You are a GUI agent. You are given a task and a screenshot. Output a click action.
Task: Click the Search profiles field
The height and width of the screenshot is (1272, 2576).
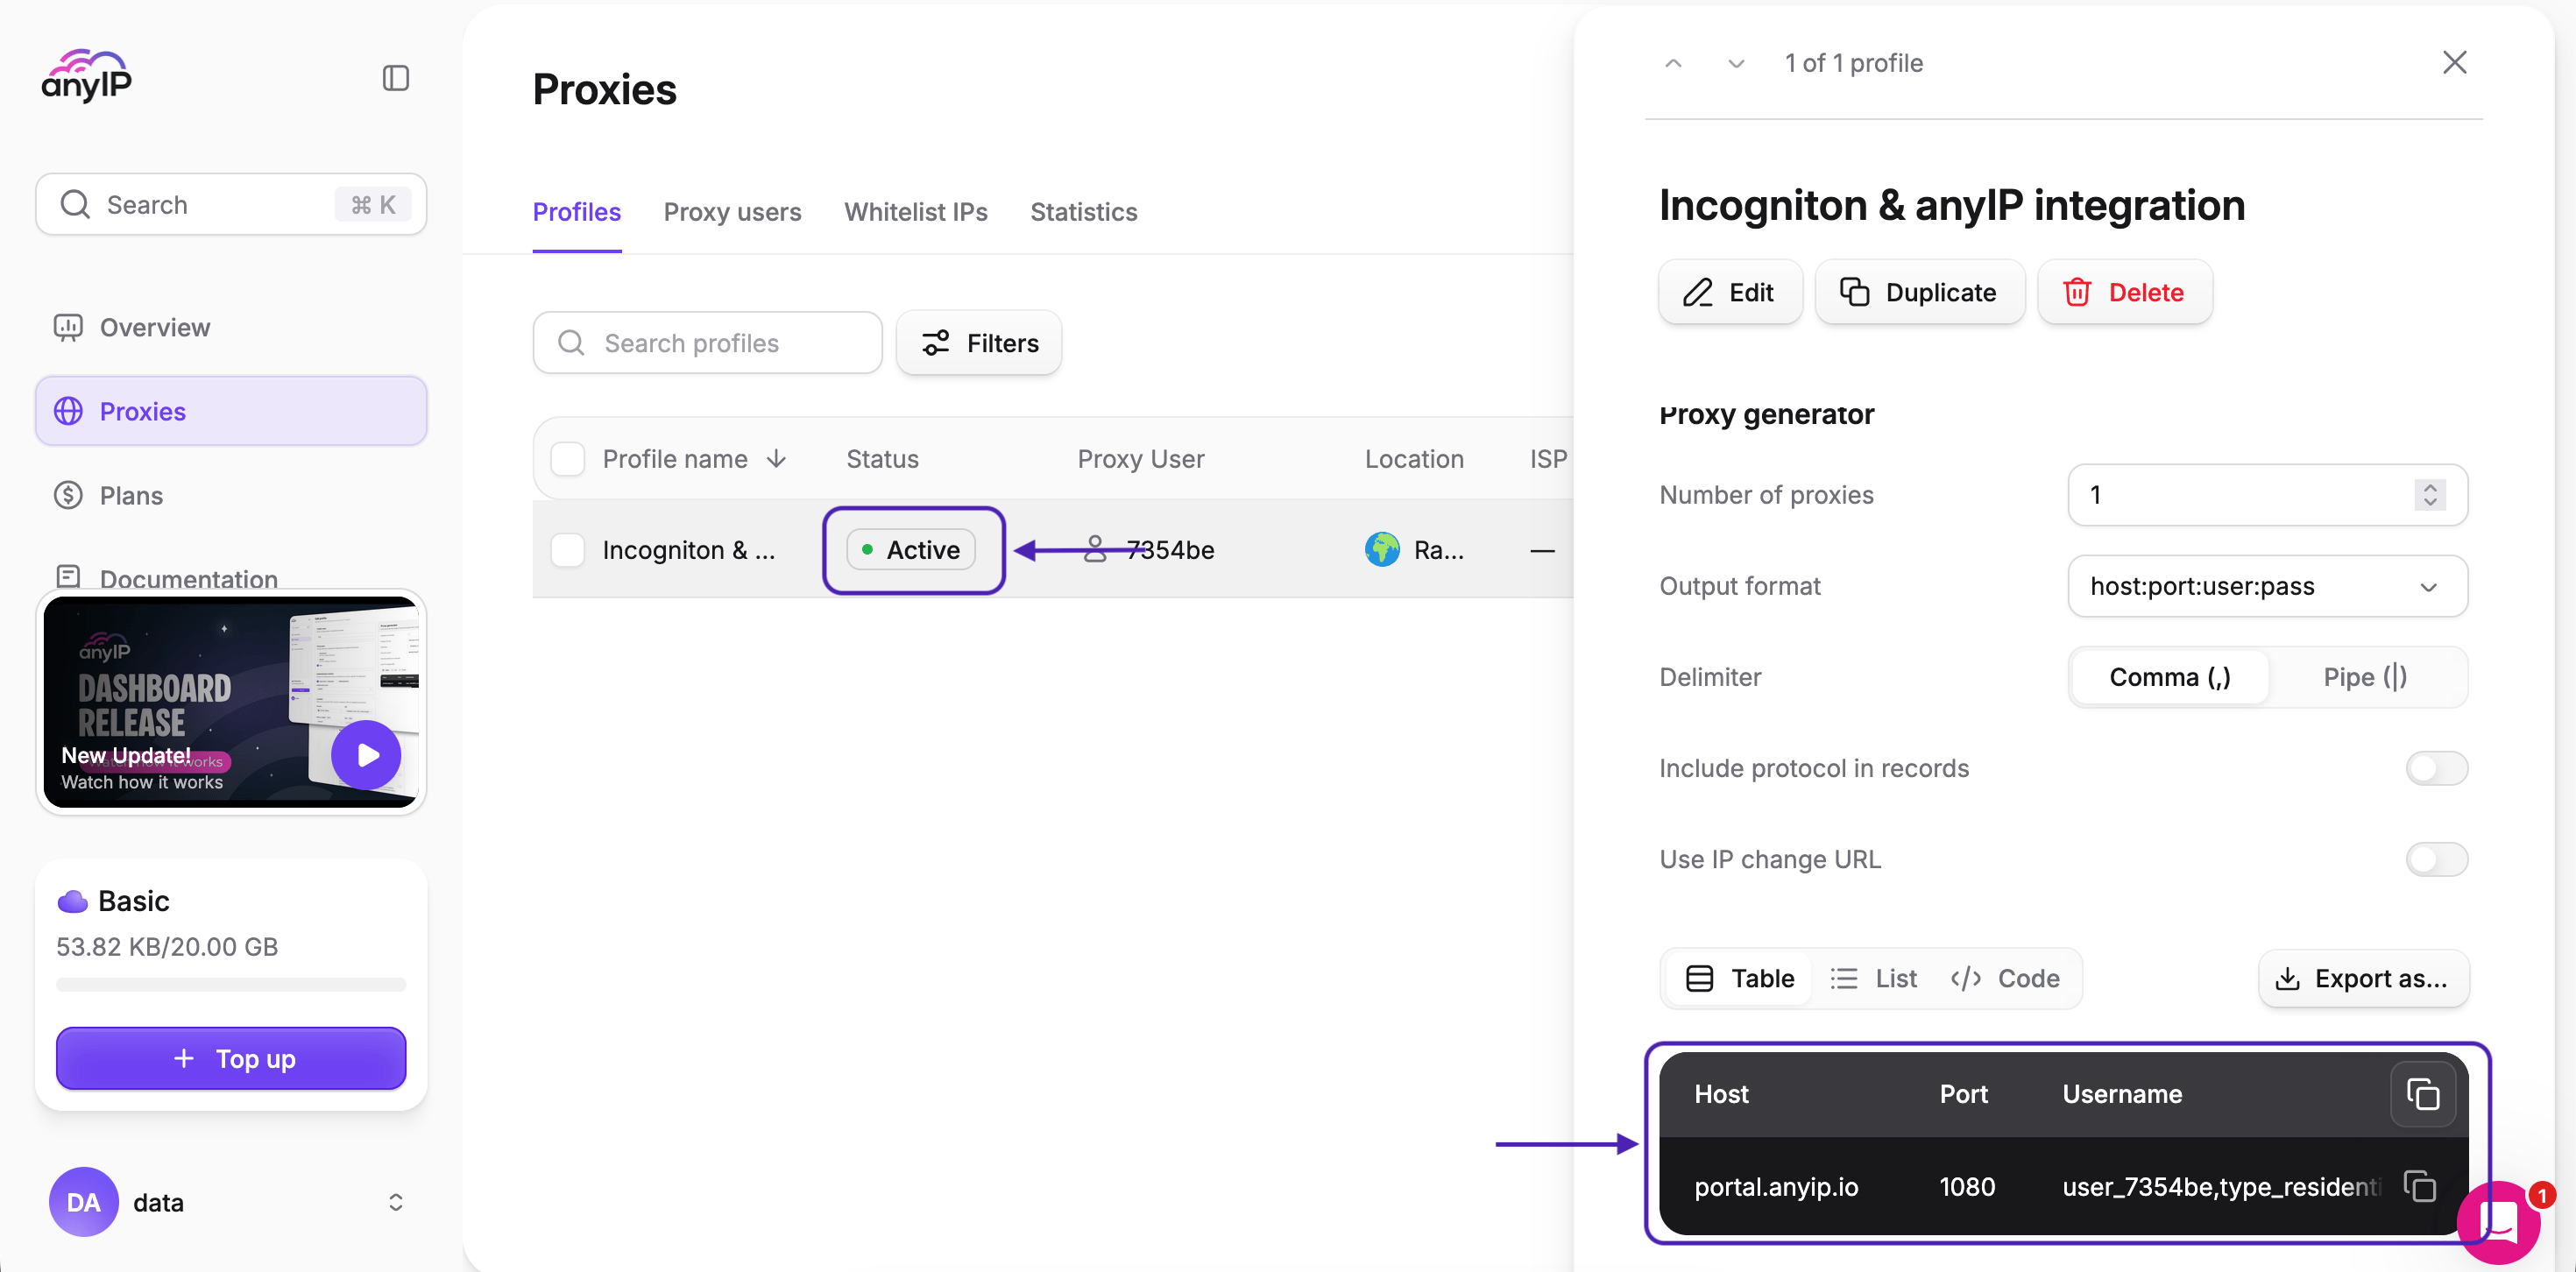pyautogui.click(x=708, y=343)
